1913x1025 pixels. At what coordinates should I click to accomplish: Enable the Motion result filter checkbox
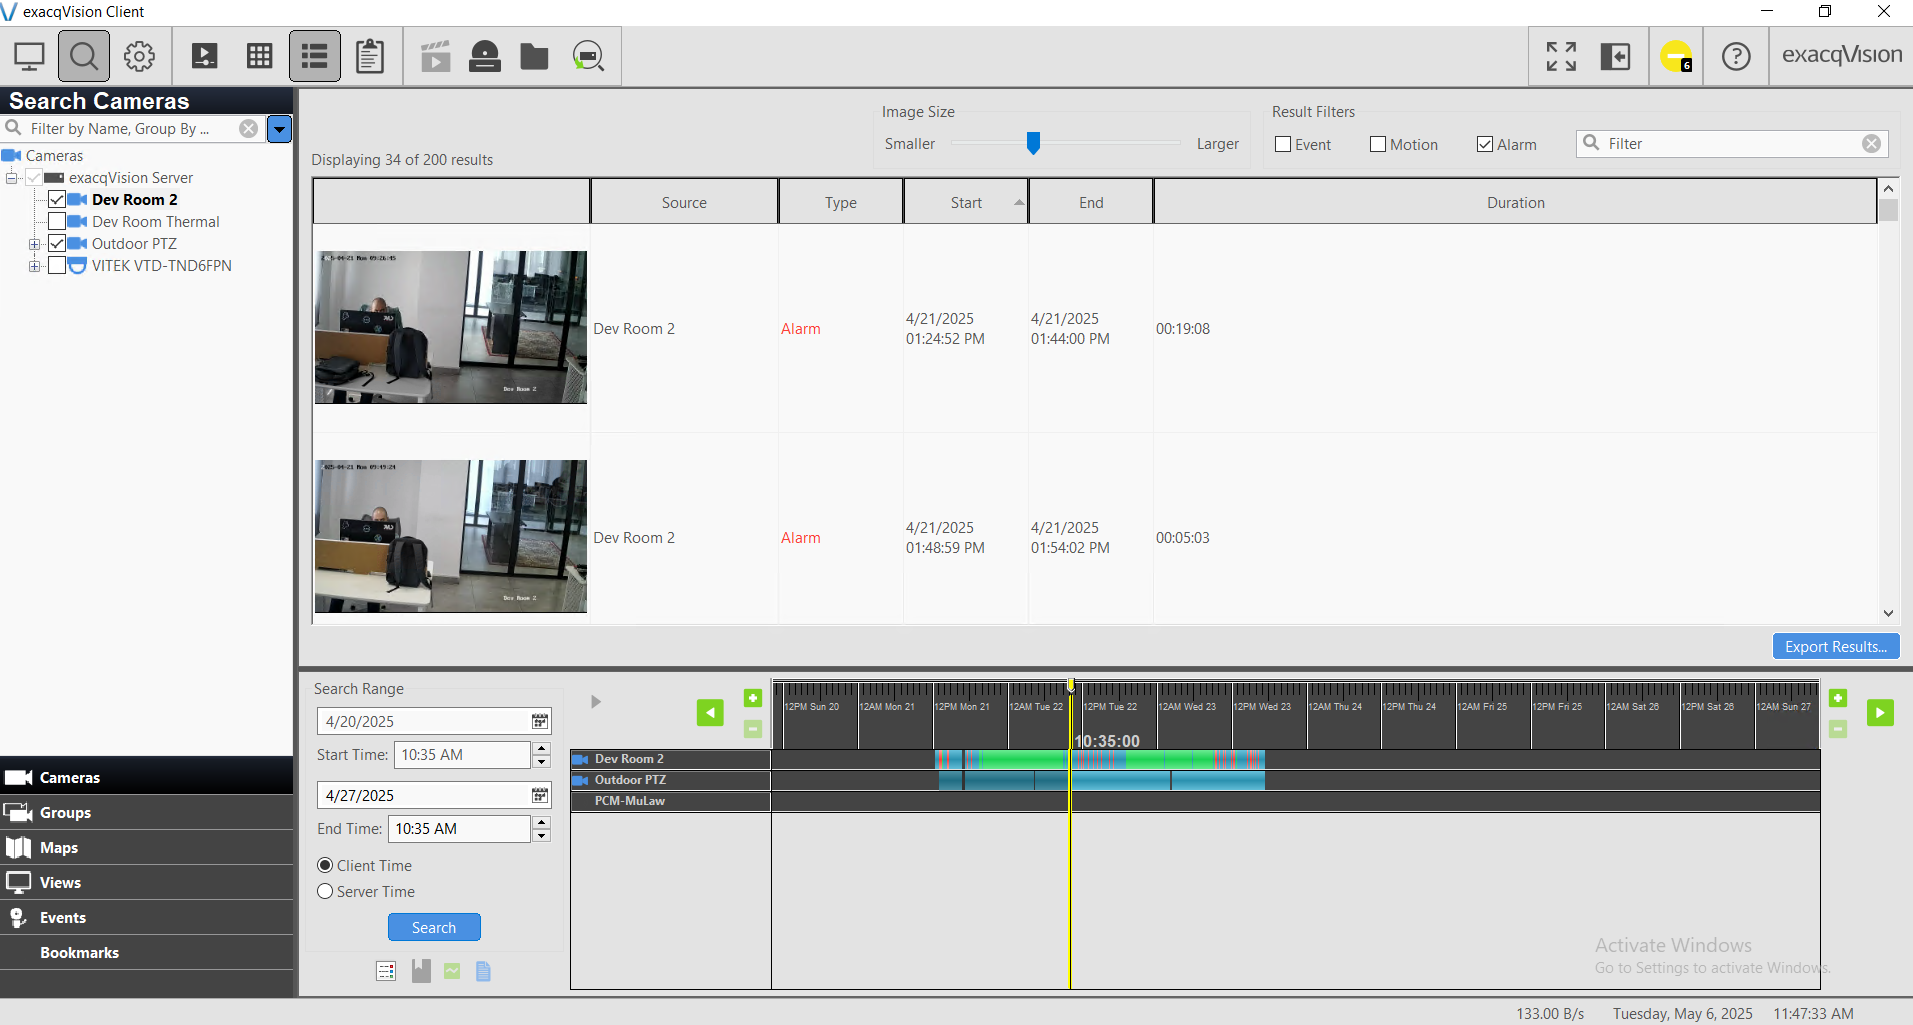pyautogui.click(x=1378, y=144)
